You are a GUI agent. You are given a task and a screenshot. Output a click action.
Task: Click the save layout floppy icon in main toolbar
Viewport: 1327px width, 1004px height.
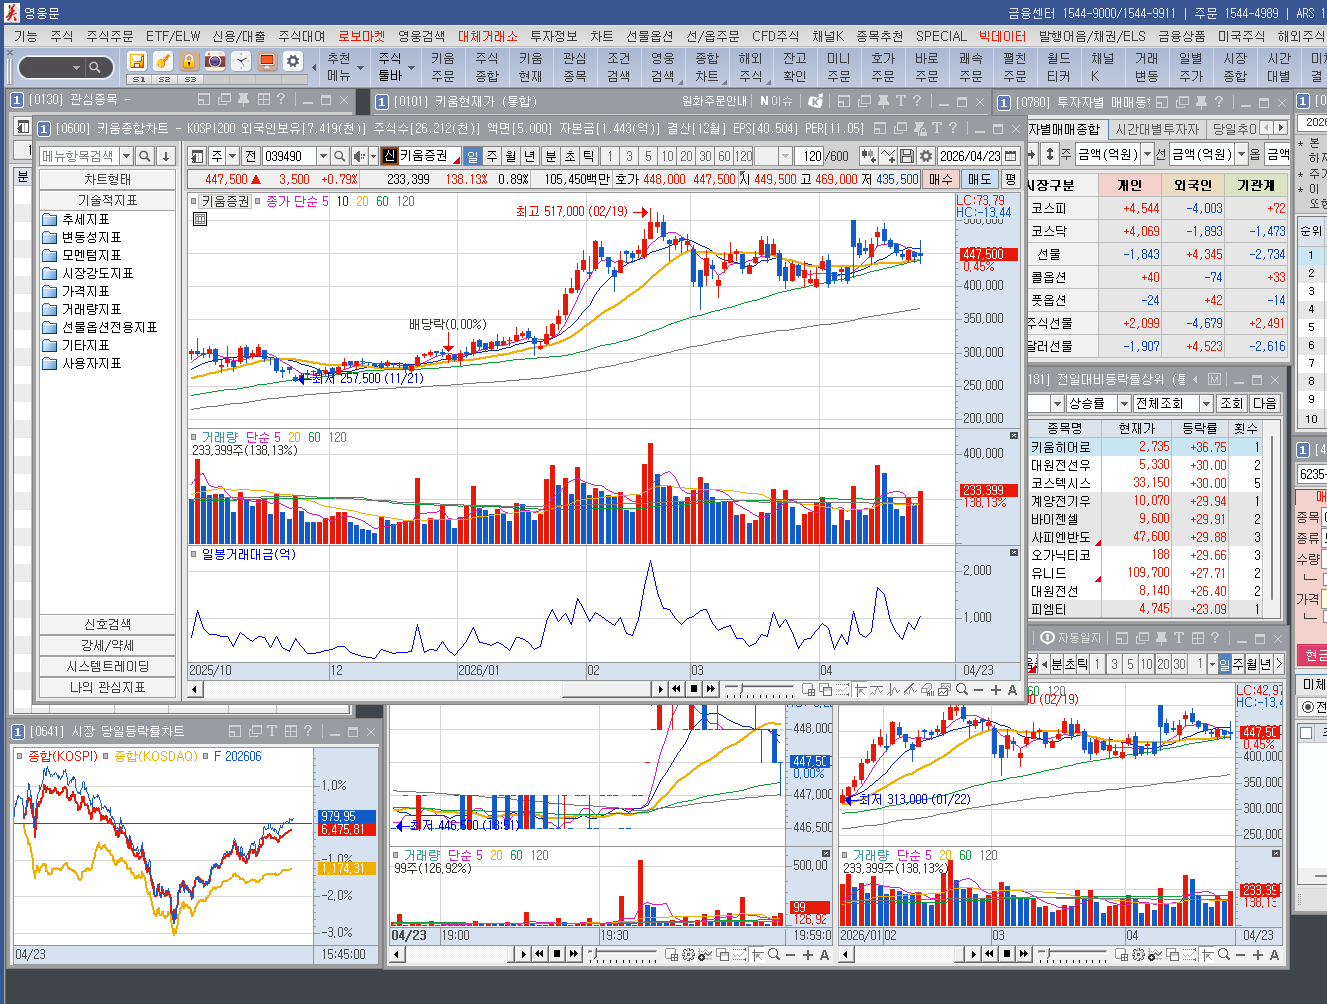click(x=137, y=61)
